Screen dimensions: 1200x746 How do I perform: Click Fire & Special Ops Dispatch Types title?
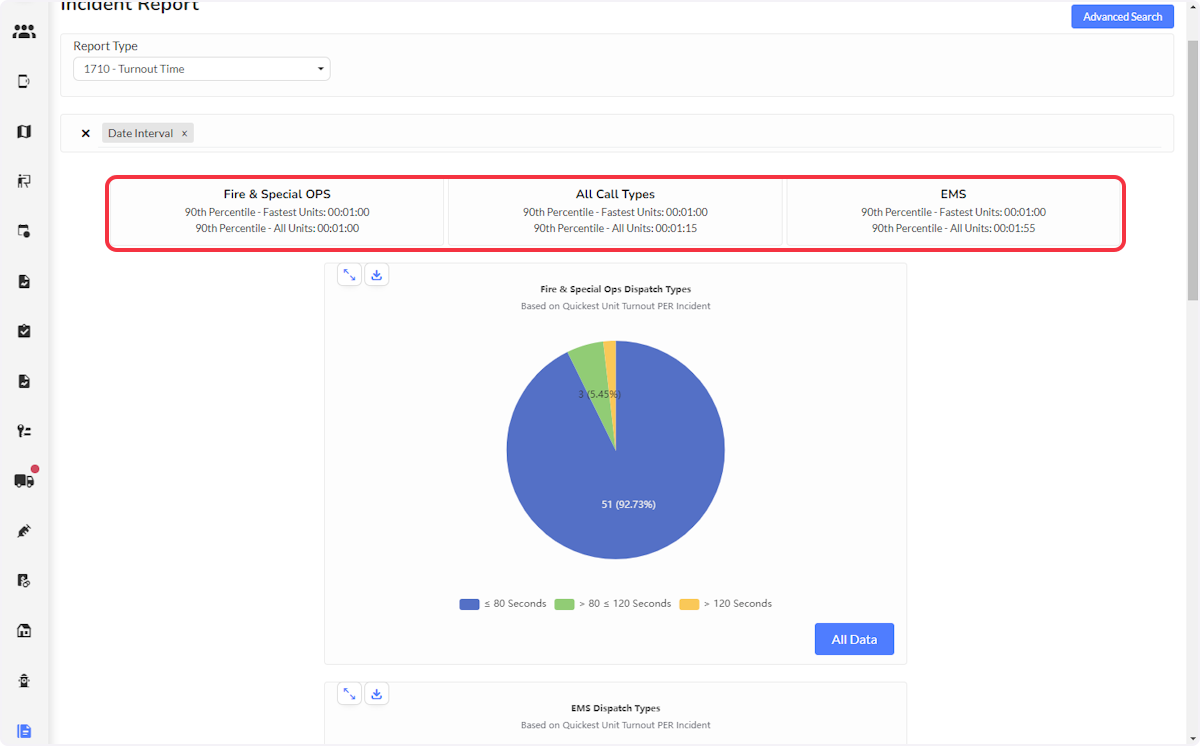coord(615,289)
